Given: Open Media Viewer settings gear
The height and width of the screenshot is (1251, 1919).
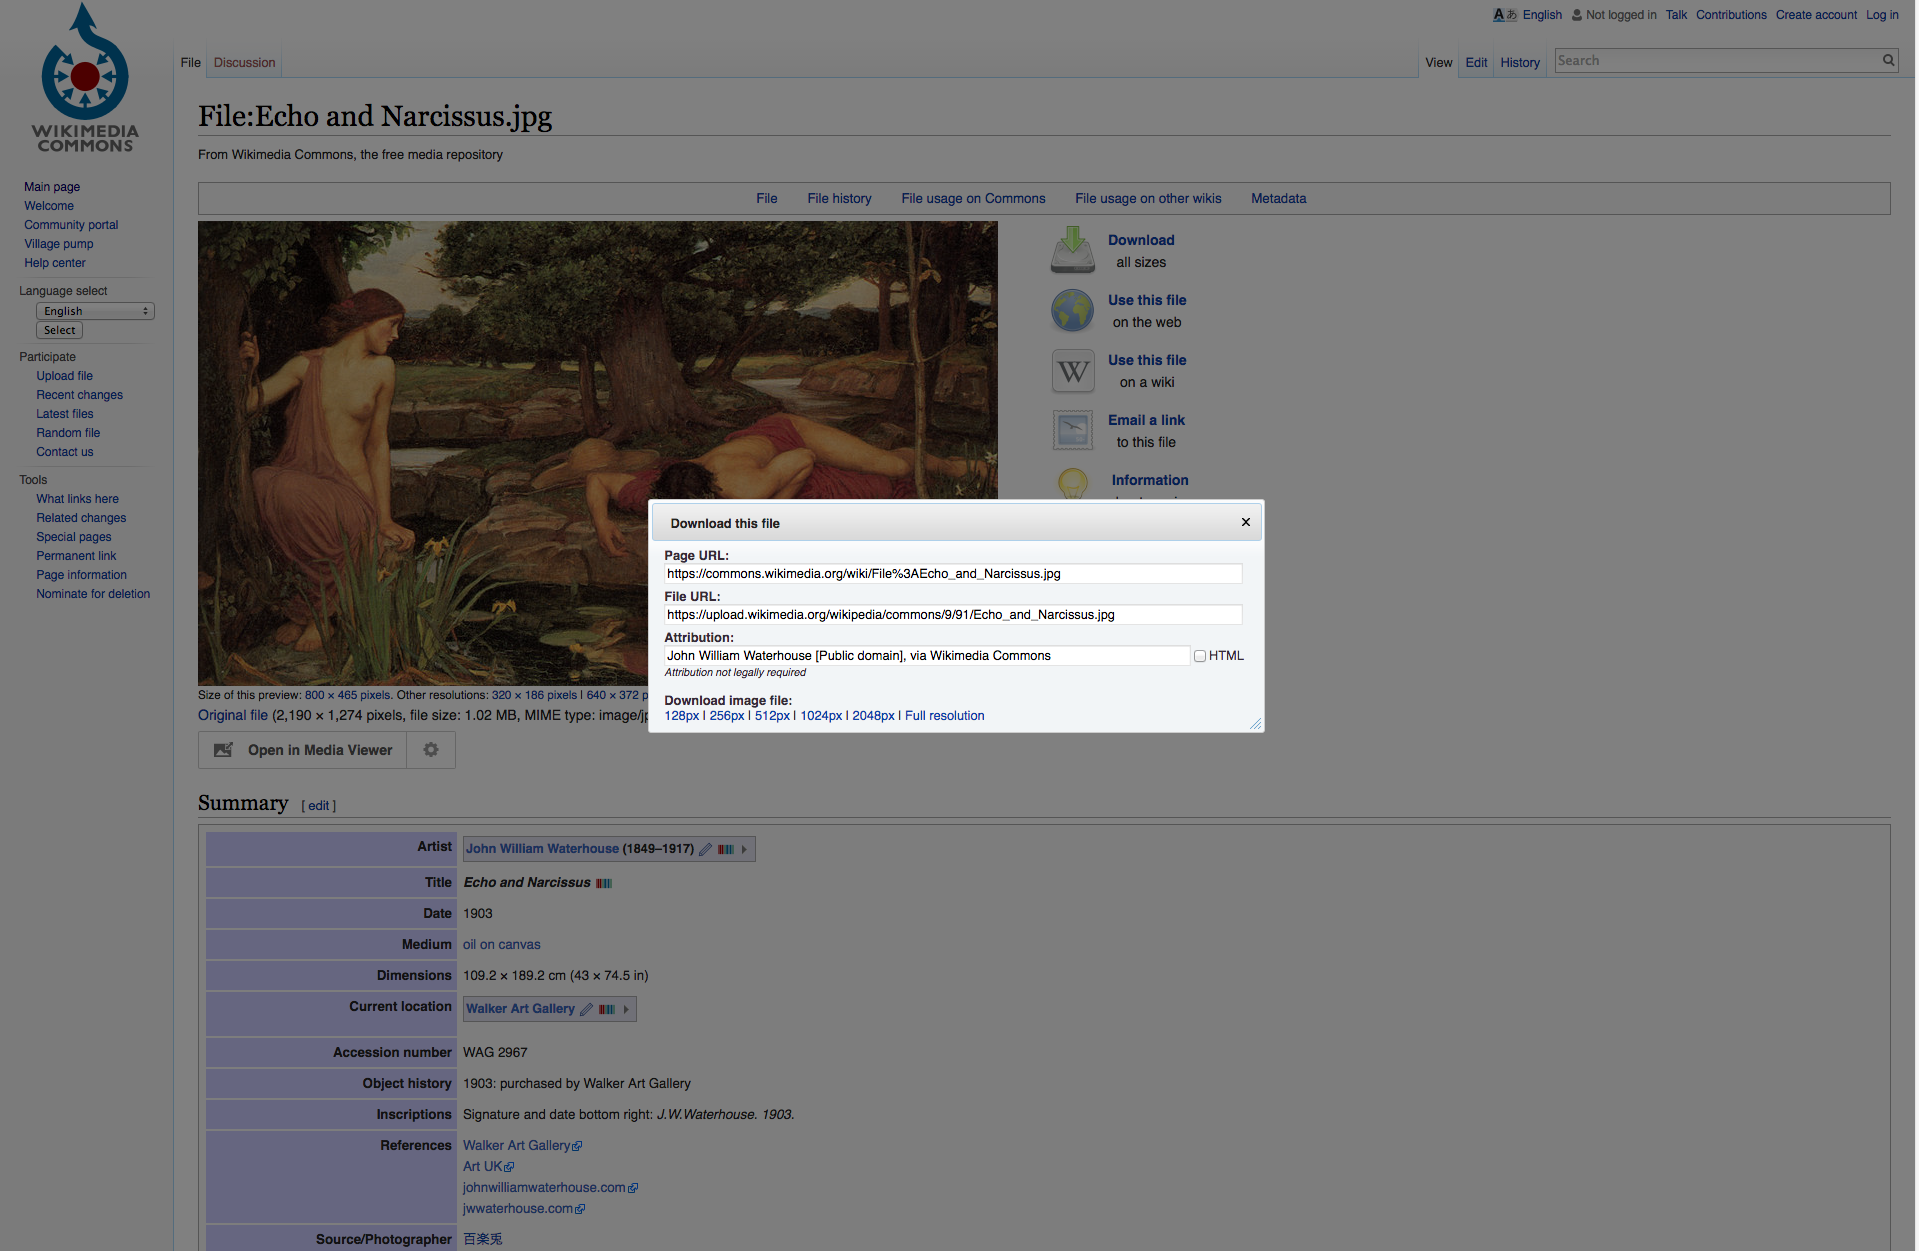Looking at the screenshot, I should (x=431, y=750).
